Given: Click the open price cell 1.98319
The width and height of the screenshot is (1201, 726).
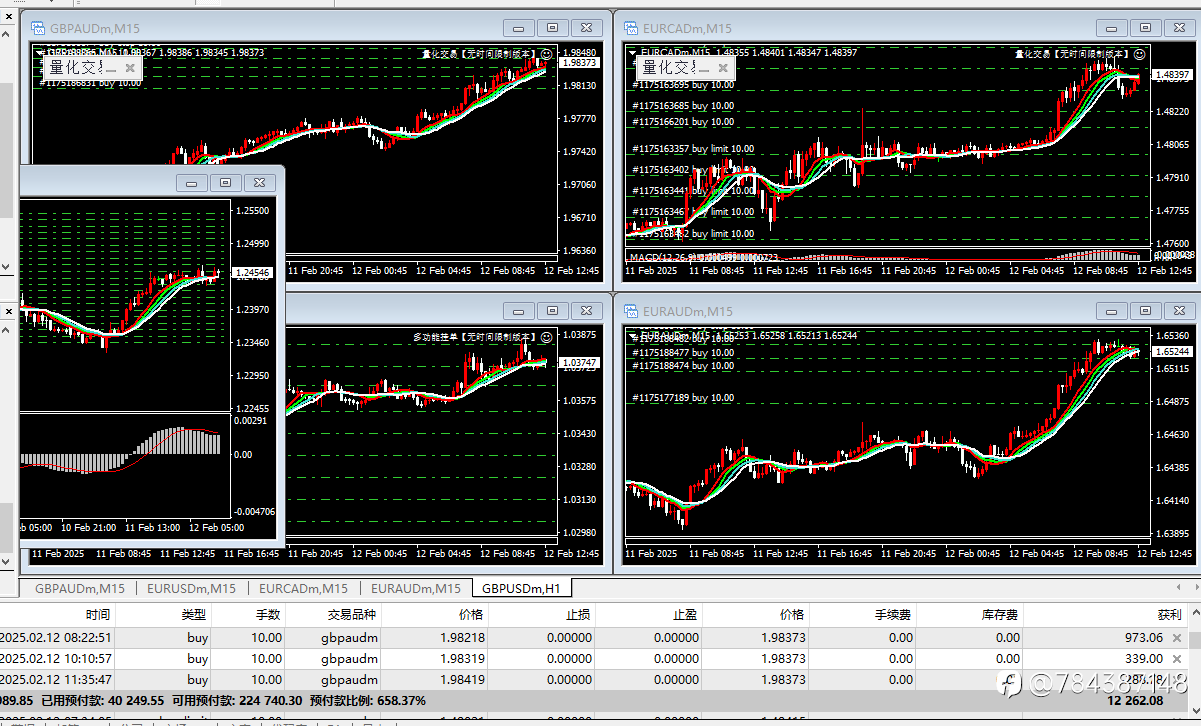Looking at the screenshot, I should (x=462, y=659).
